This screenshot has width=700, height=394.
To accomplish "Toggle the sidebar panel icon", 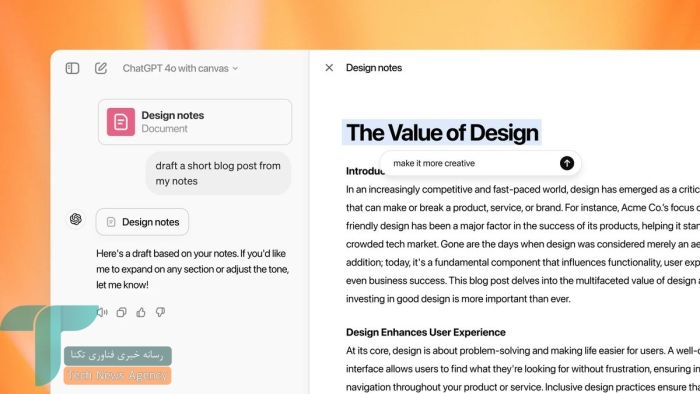I will 72,68.
